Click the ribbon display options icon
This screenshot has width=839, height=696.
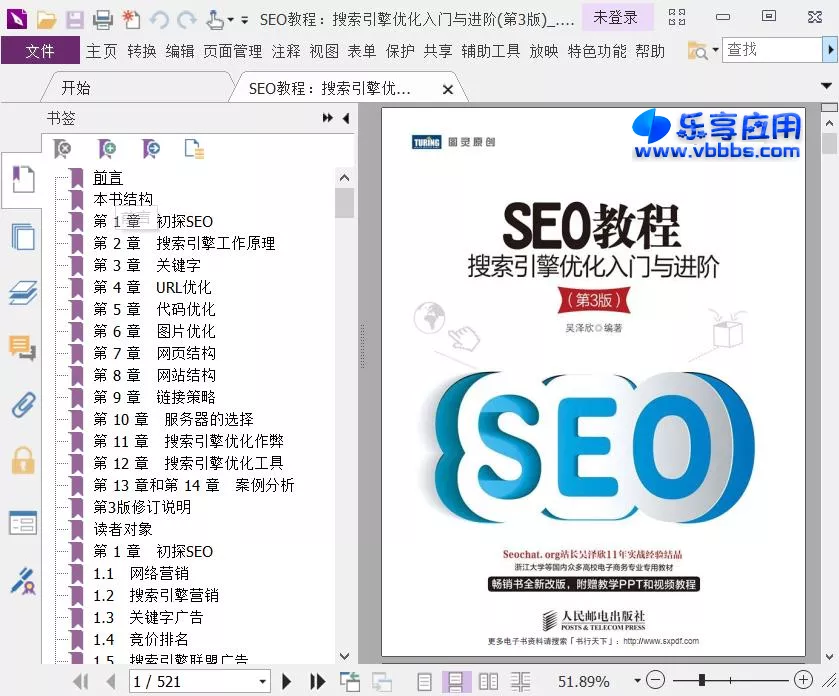pyautogui.click(x=677, y=18)
